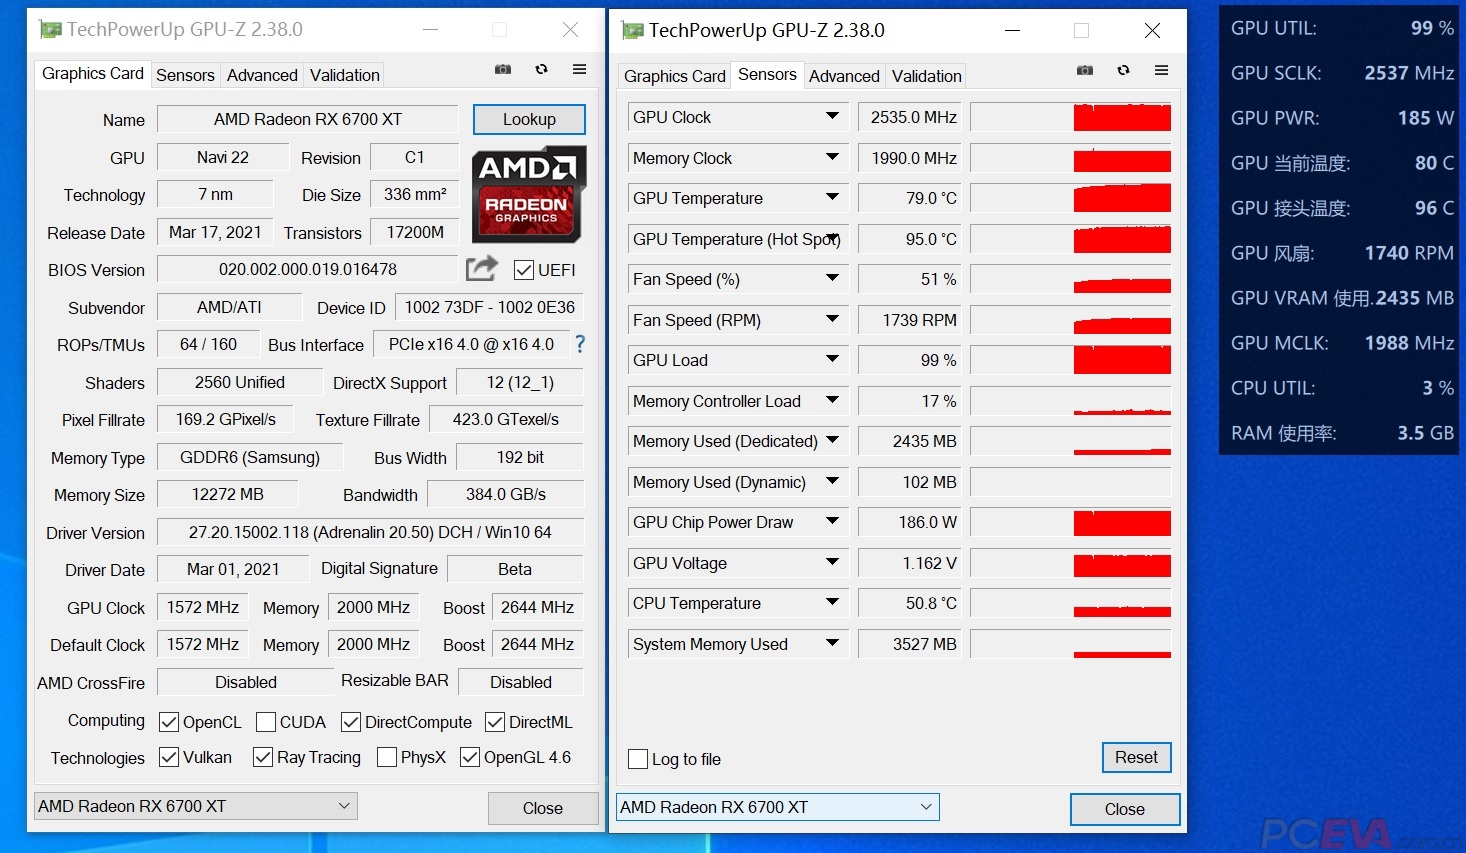This screenshot has width=1466, height=853.
Task: Click the Bus Interface question mark
Action: tap(580, 344)
